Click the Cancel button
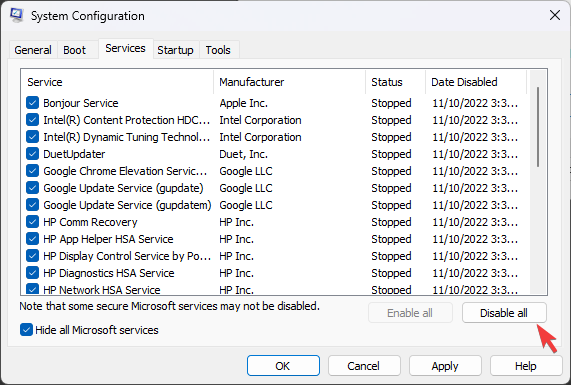This screenshot has height=385, width=571. 364,366
